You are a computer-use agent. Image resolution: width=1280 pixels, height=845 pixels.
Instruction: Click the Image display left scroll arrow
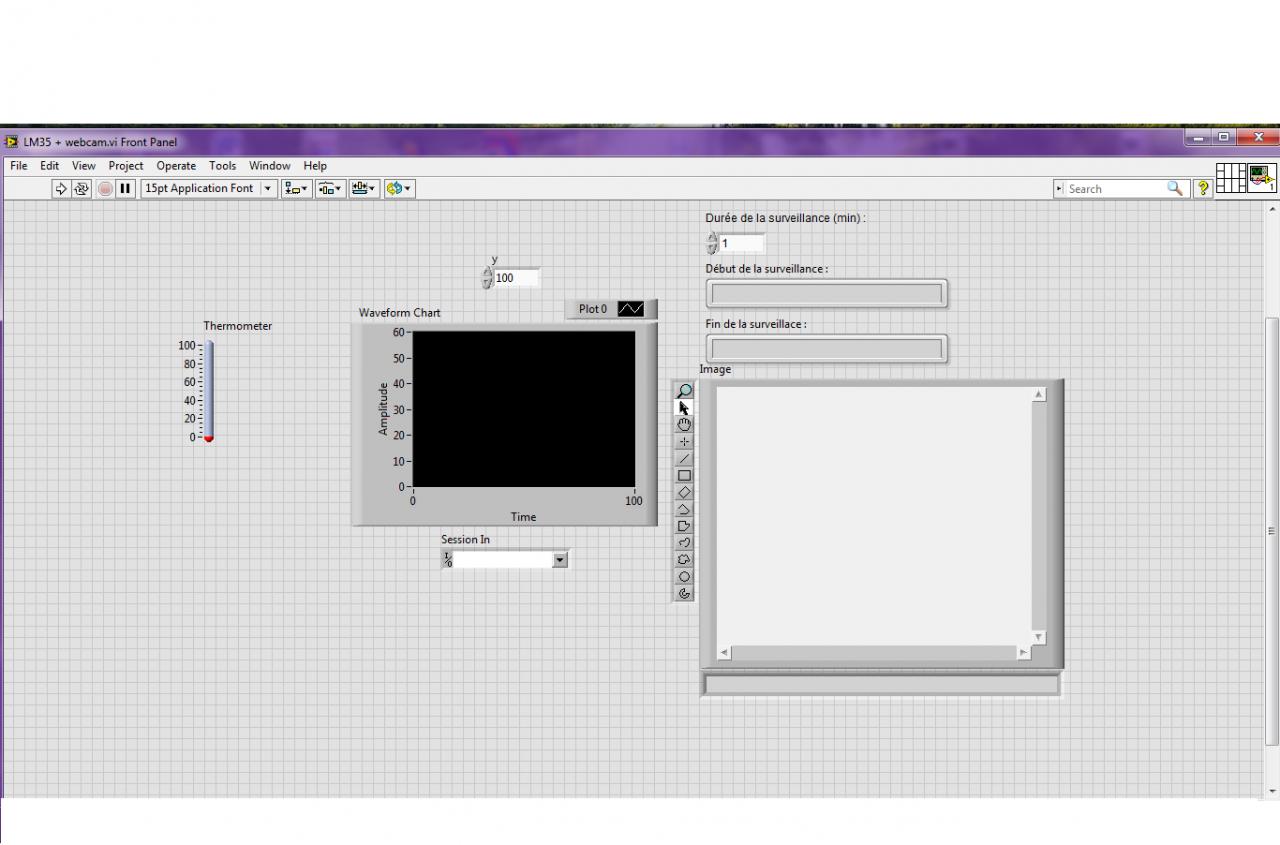click(724, 653)
